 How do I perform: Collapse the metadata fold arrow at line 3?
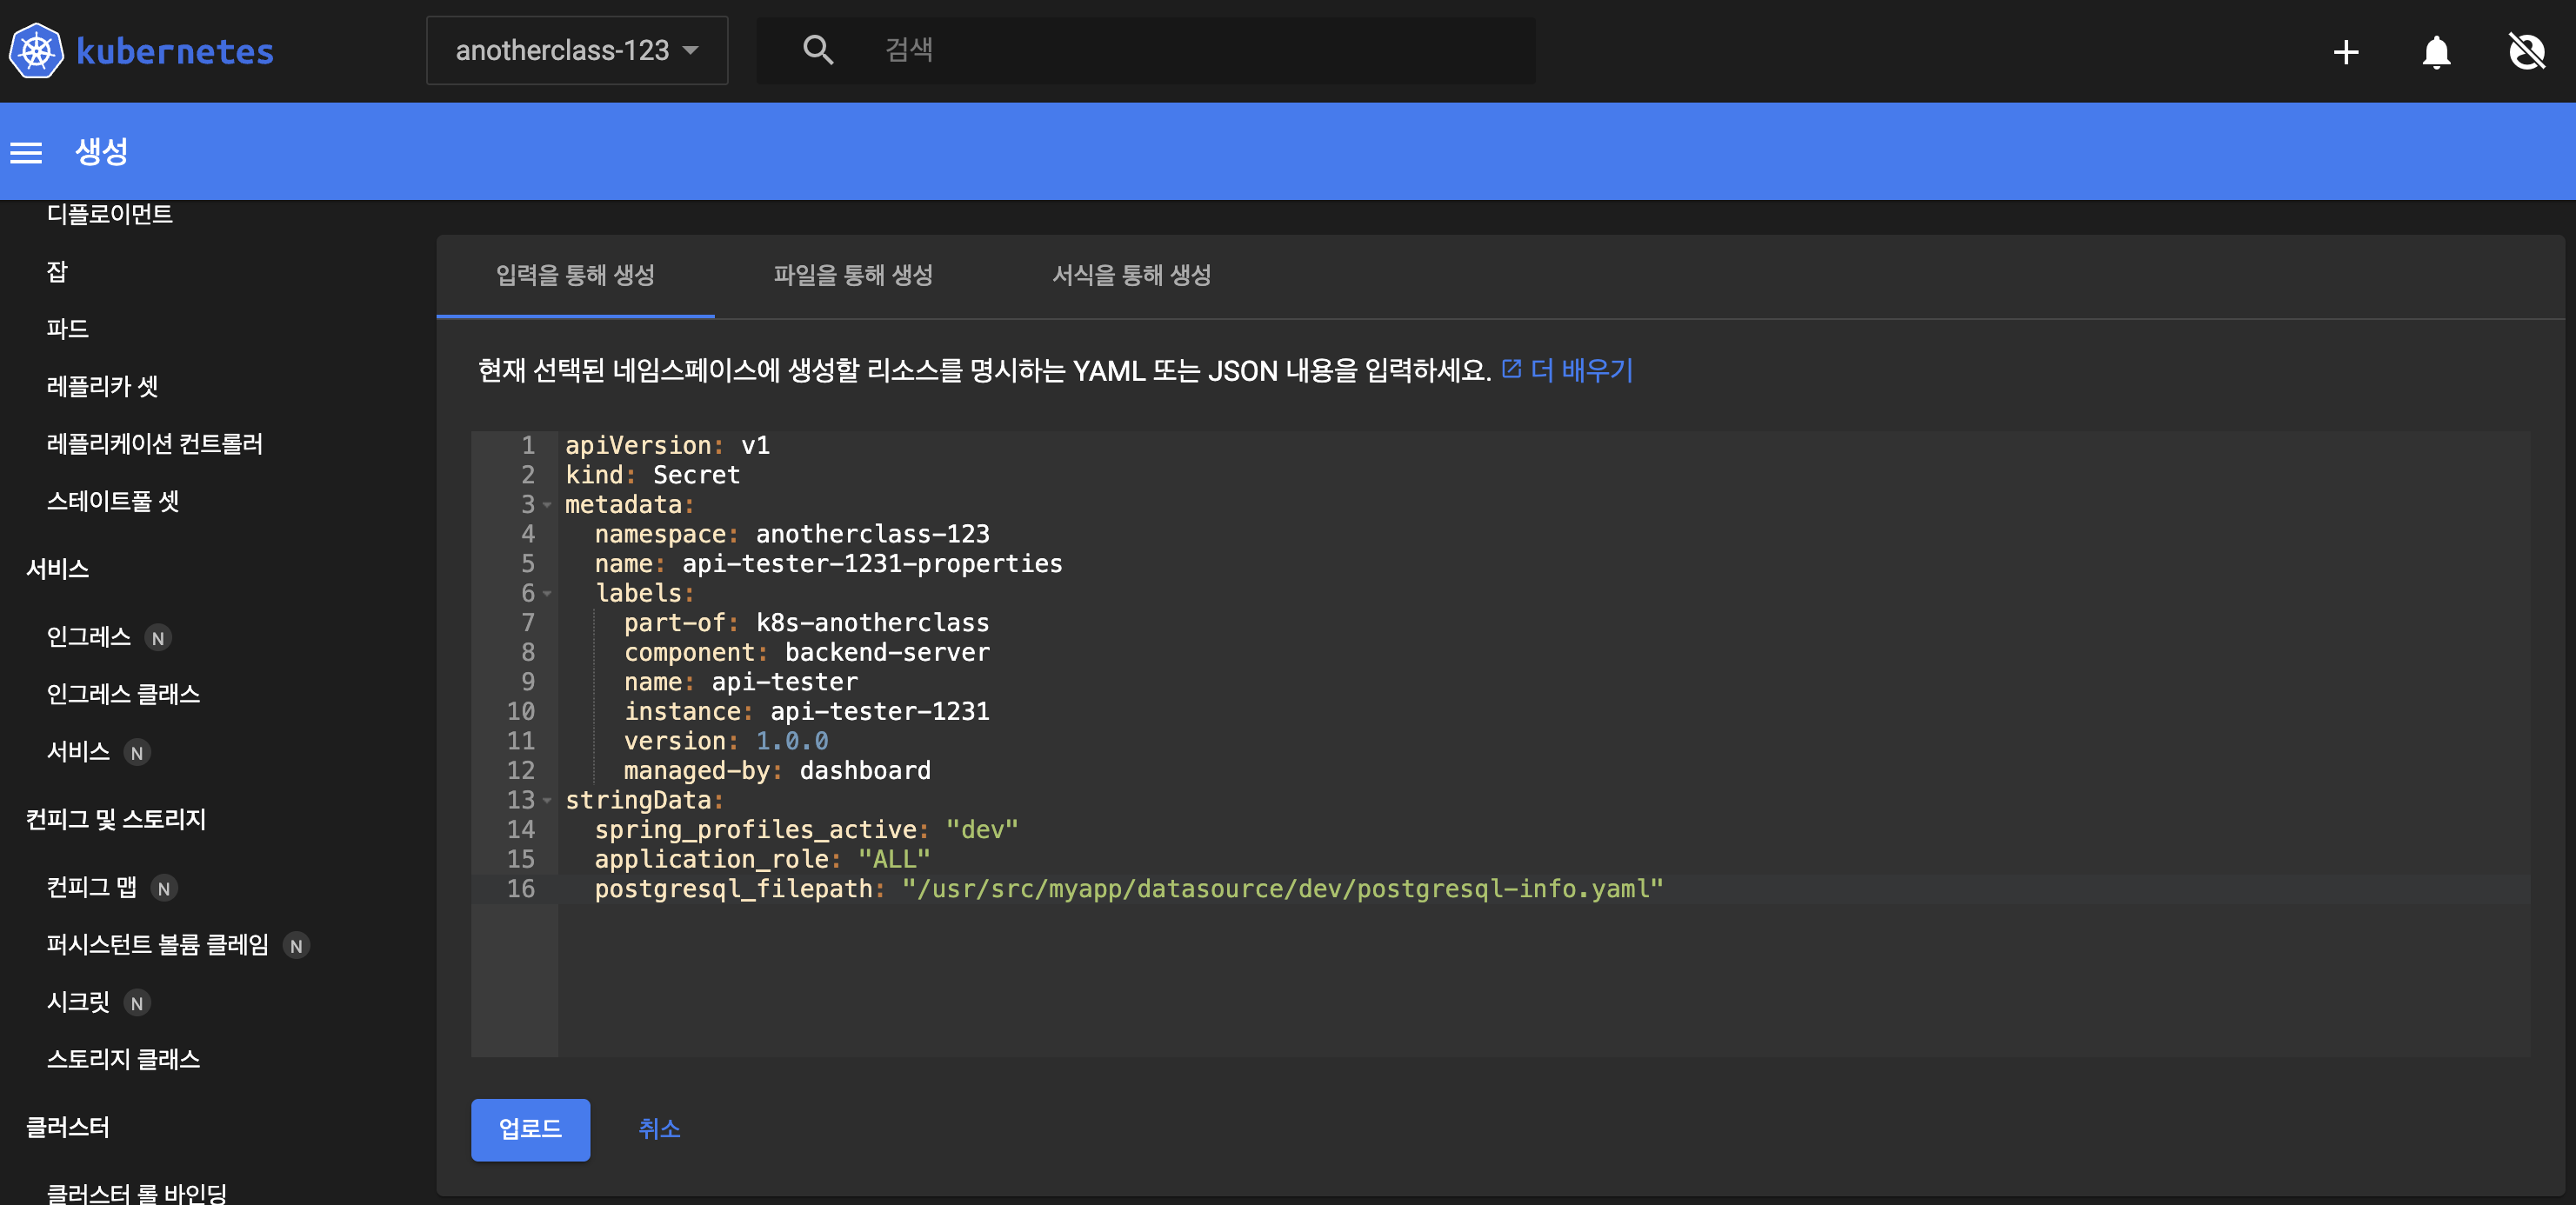point(547,505)
